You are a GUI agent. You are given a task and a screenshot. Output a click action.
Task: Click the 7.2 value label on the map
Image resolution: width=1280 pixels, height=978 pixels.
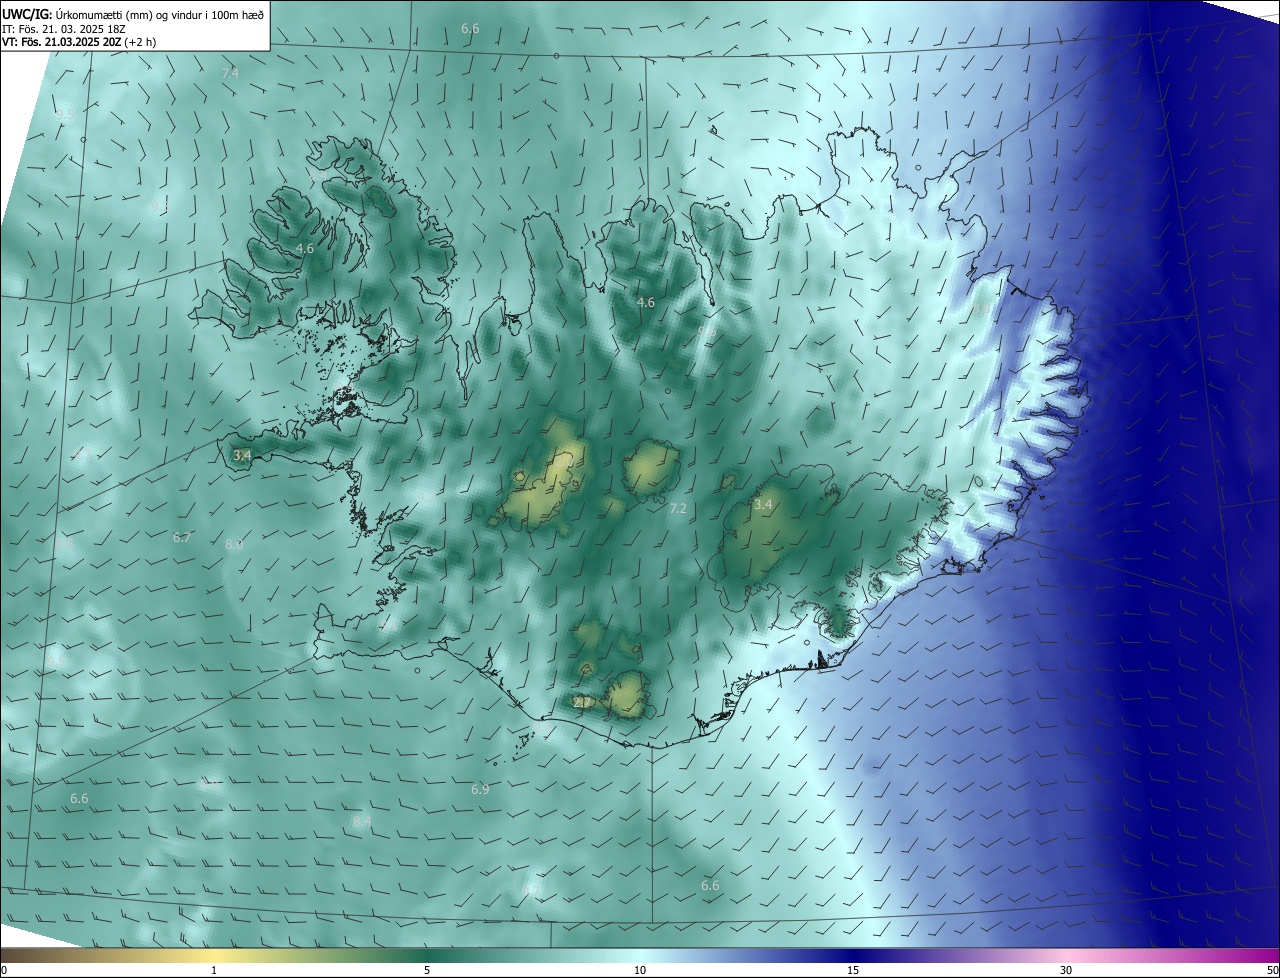click(x=678, y=509)
